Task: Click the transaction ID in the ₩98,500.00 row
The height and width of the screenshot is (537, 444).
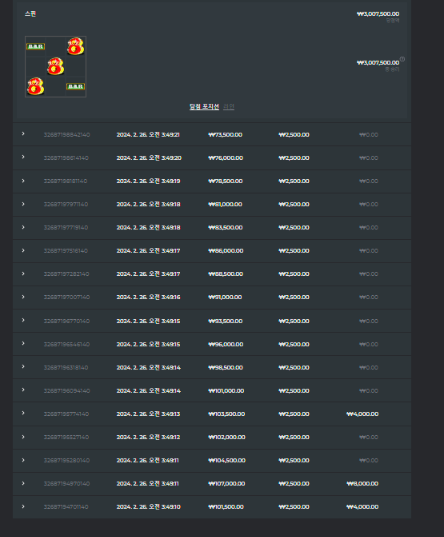Action: pyautogui.click(x=66, y=367)
